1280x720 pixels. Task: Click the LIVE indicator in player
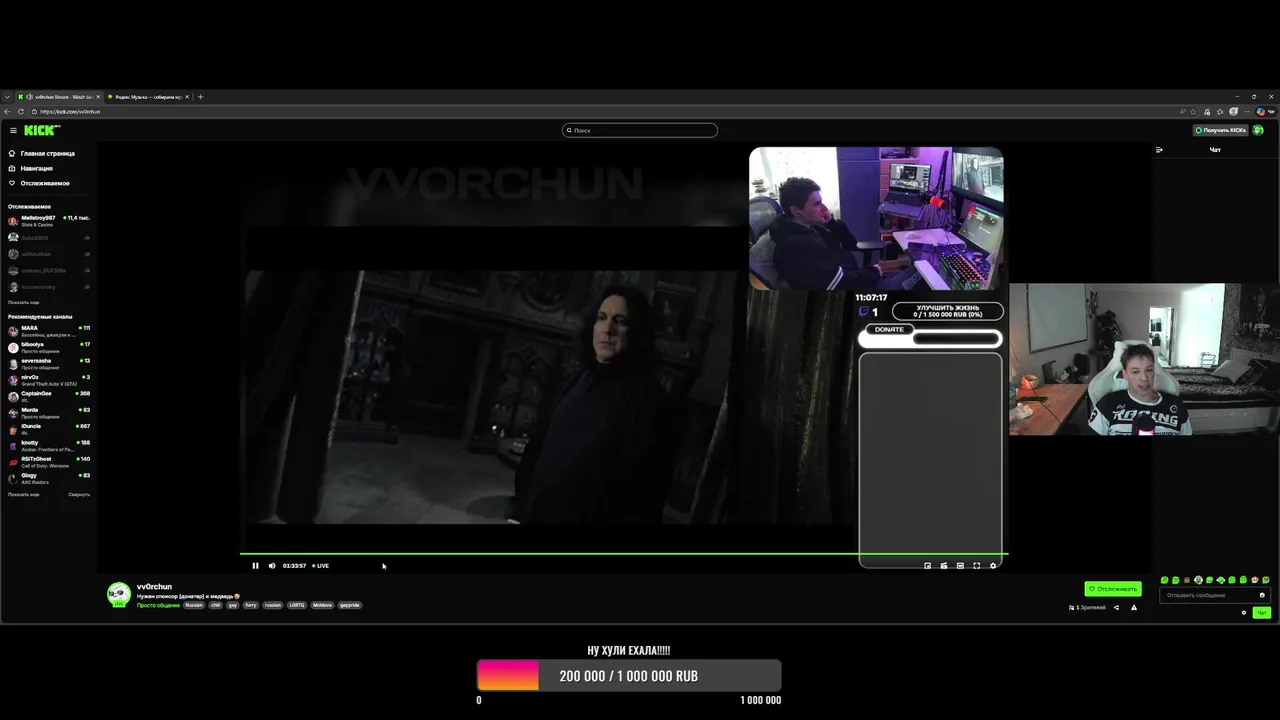pos(321,566)
